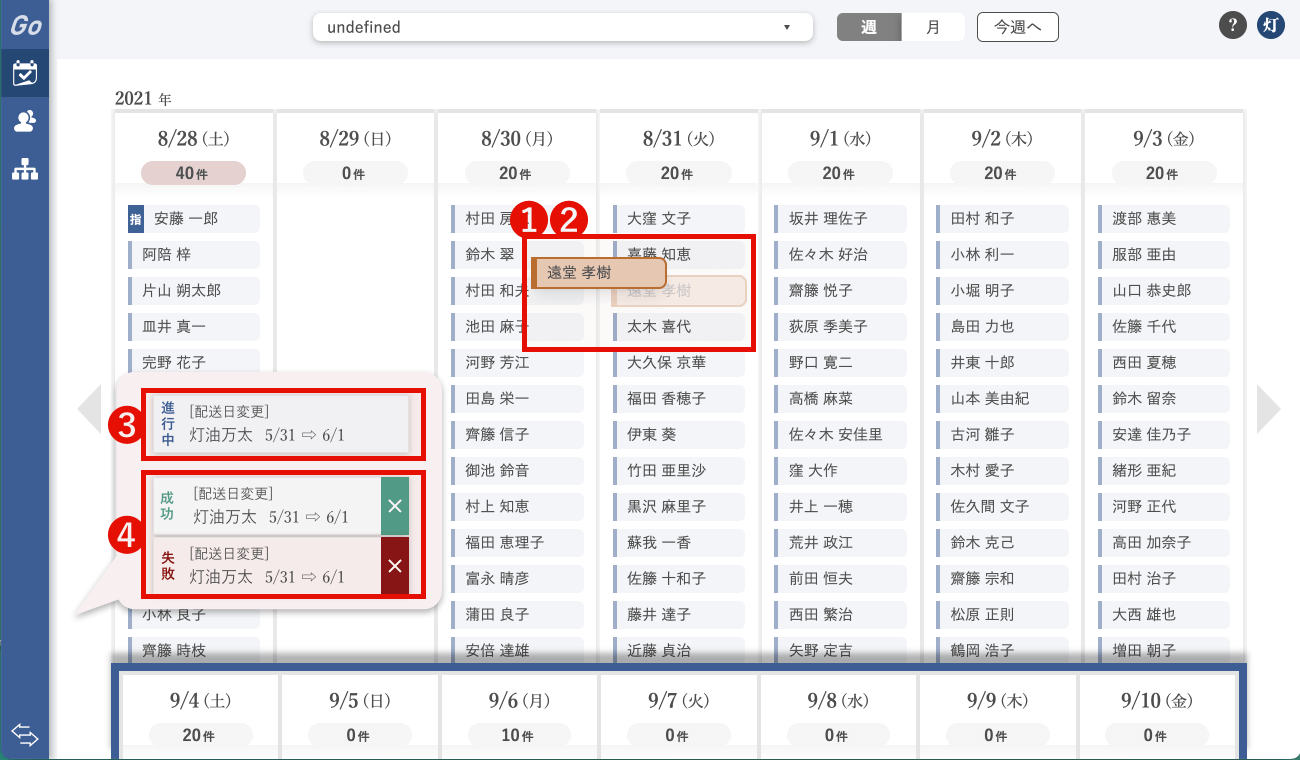
Task: Select 坂井 理佐子 entry
Action: [x=841, y=219]
